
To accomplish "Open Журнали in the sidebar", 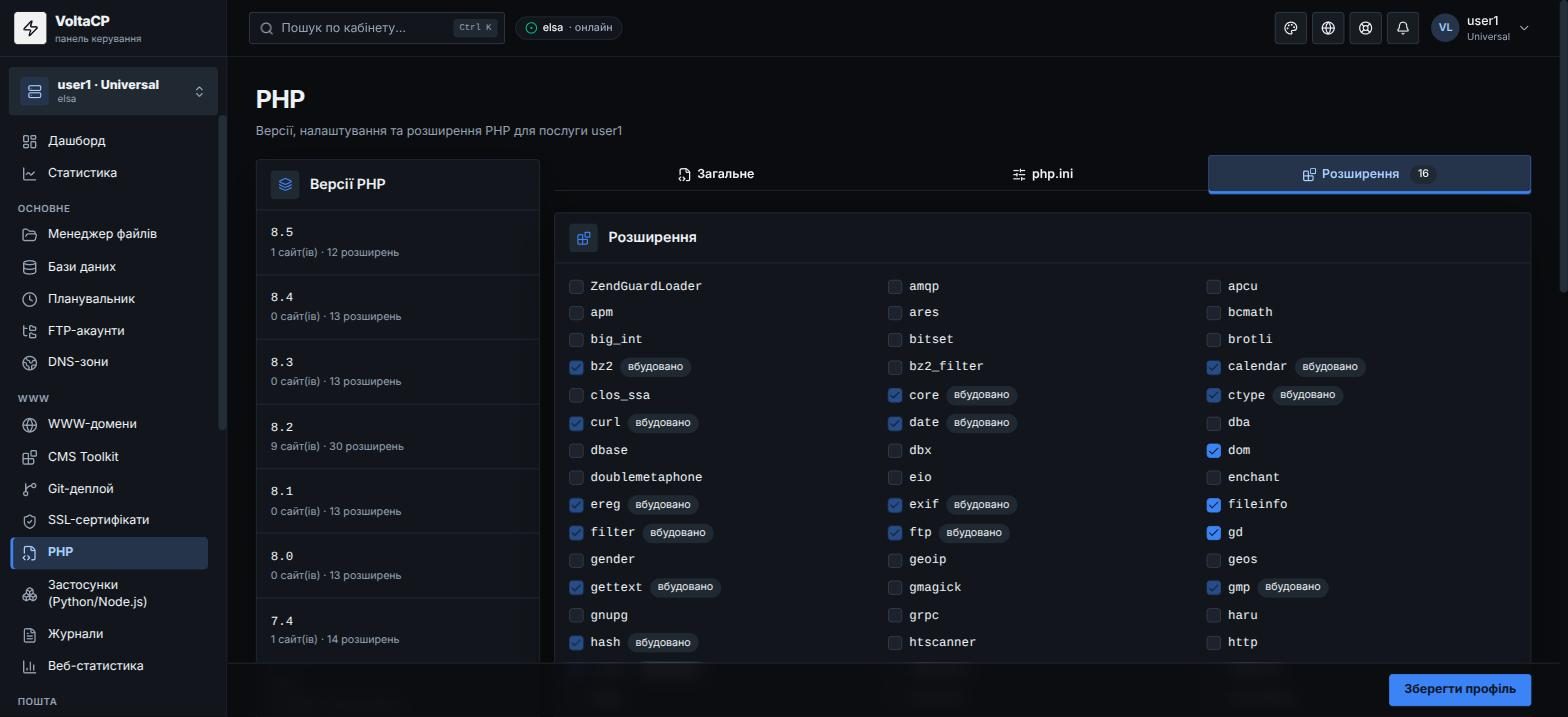I will click(109, 634).
